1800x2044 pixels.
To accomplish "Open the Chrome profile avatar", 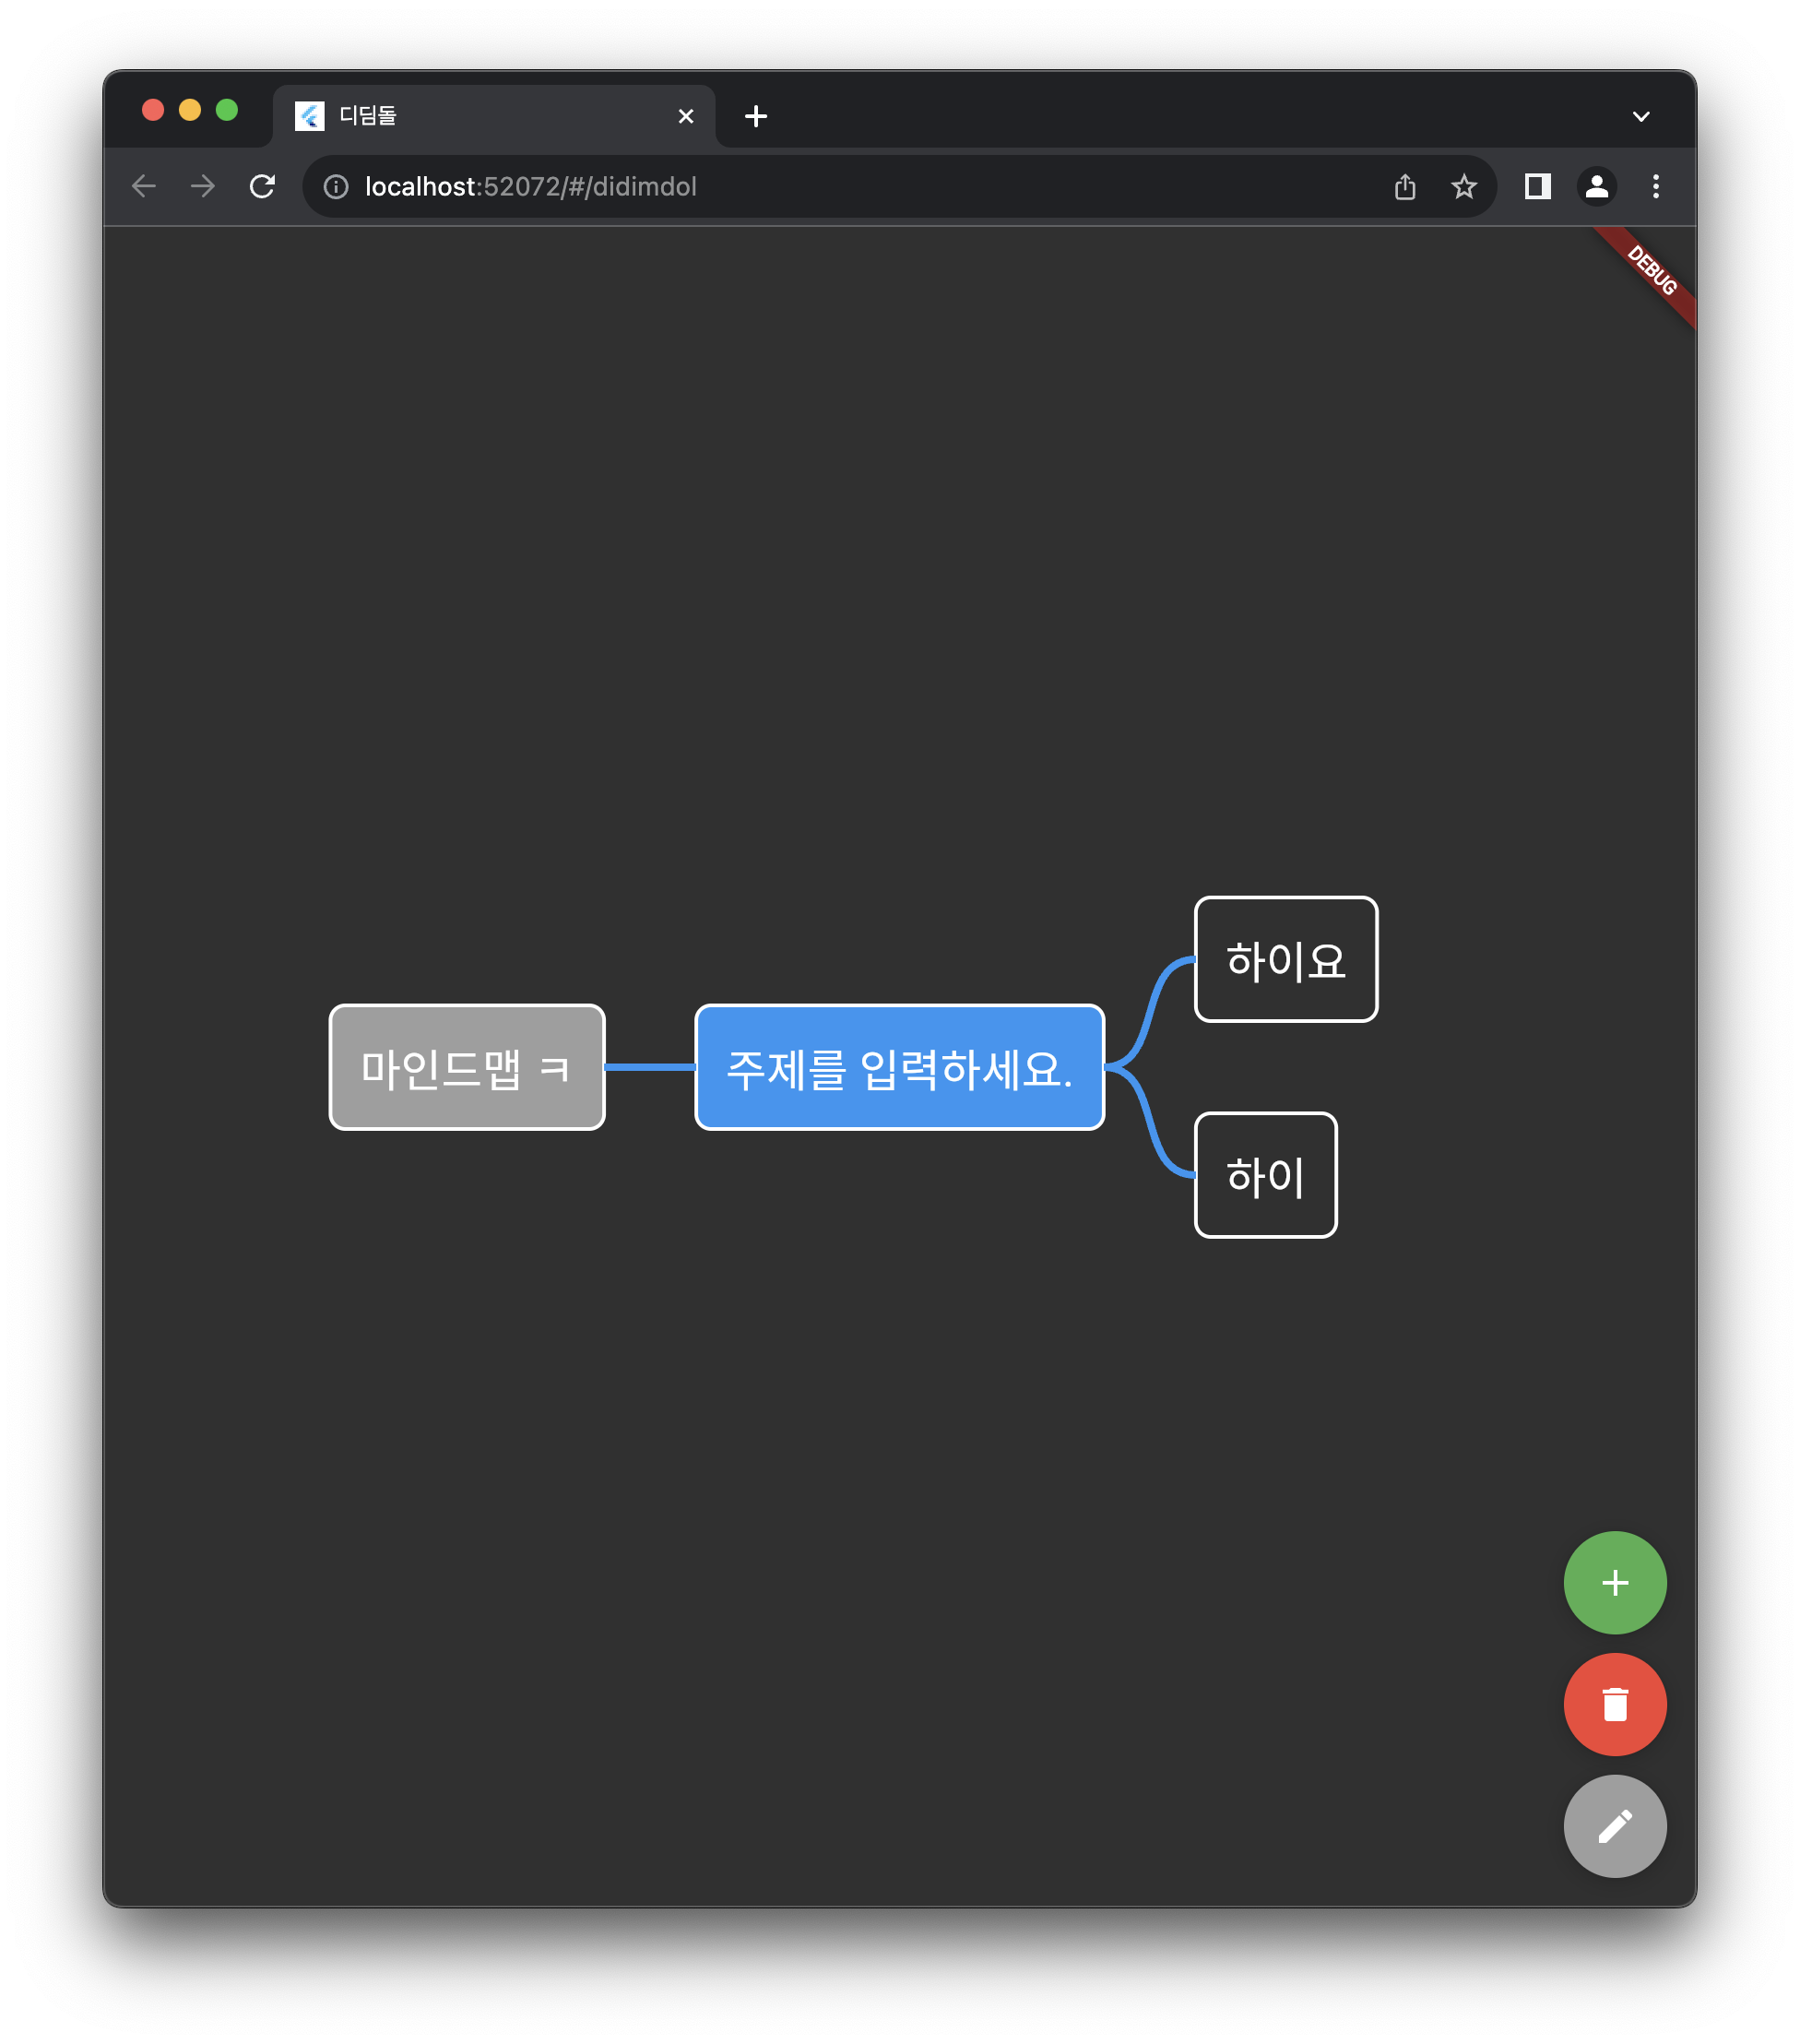I will point(1596,186).
